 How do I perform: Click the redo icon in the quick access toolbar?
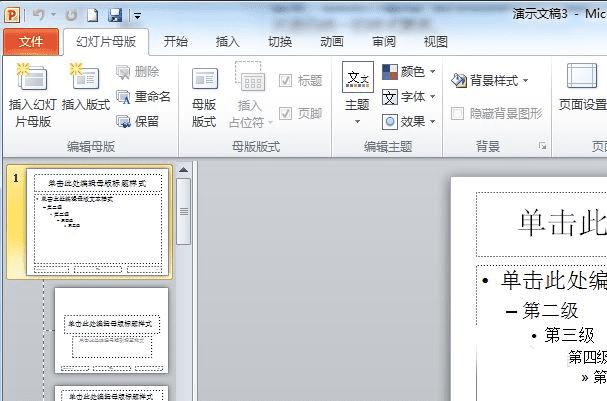click(71, 15)
